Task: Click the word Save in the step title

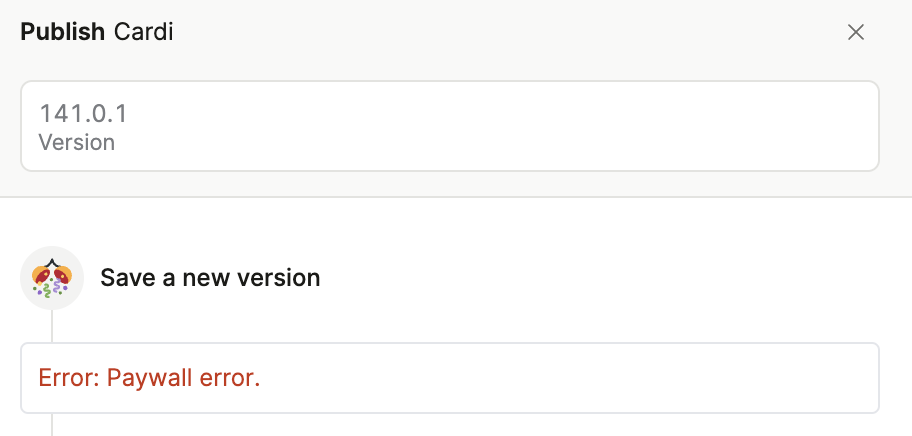Action: [x=122, y=277]
